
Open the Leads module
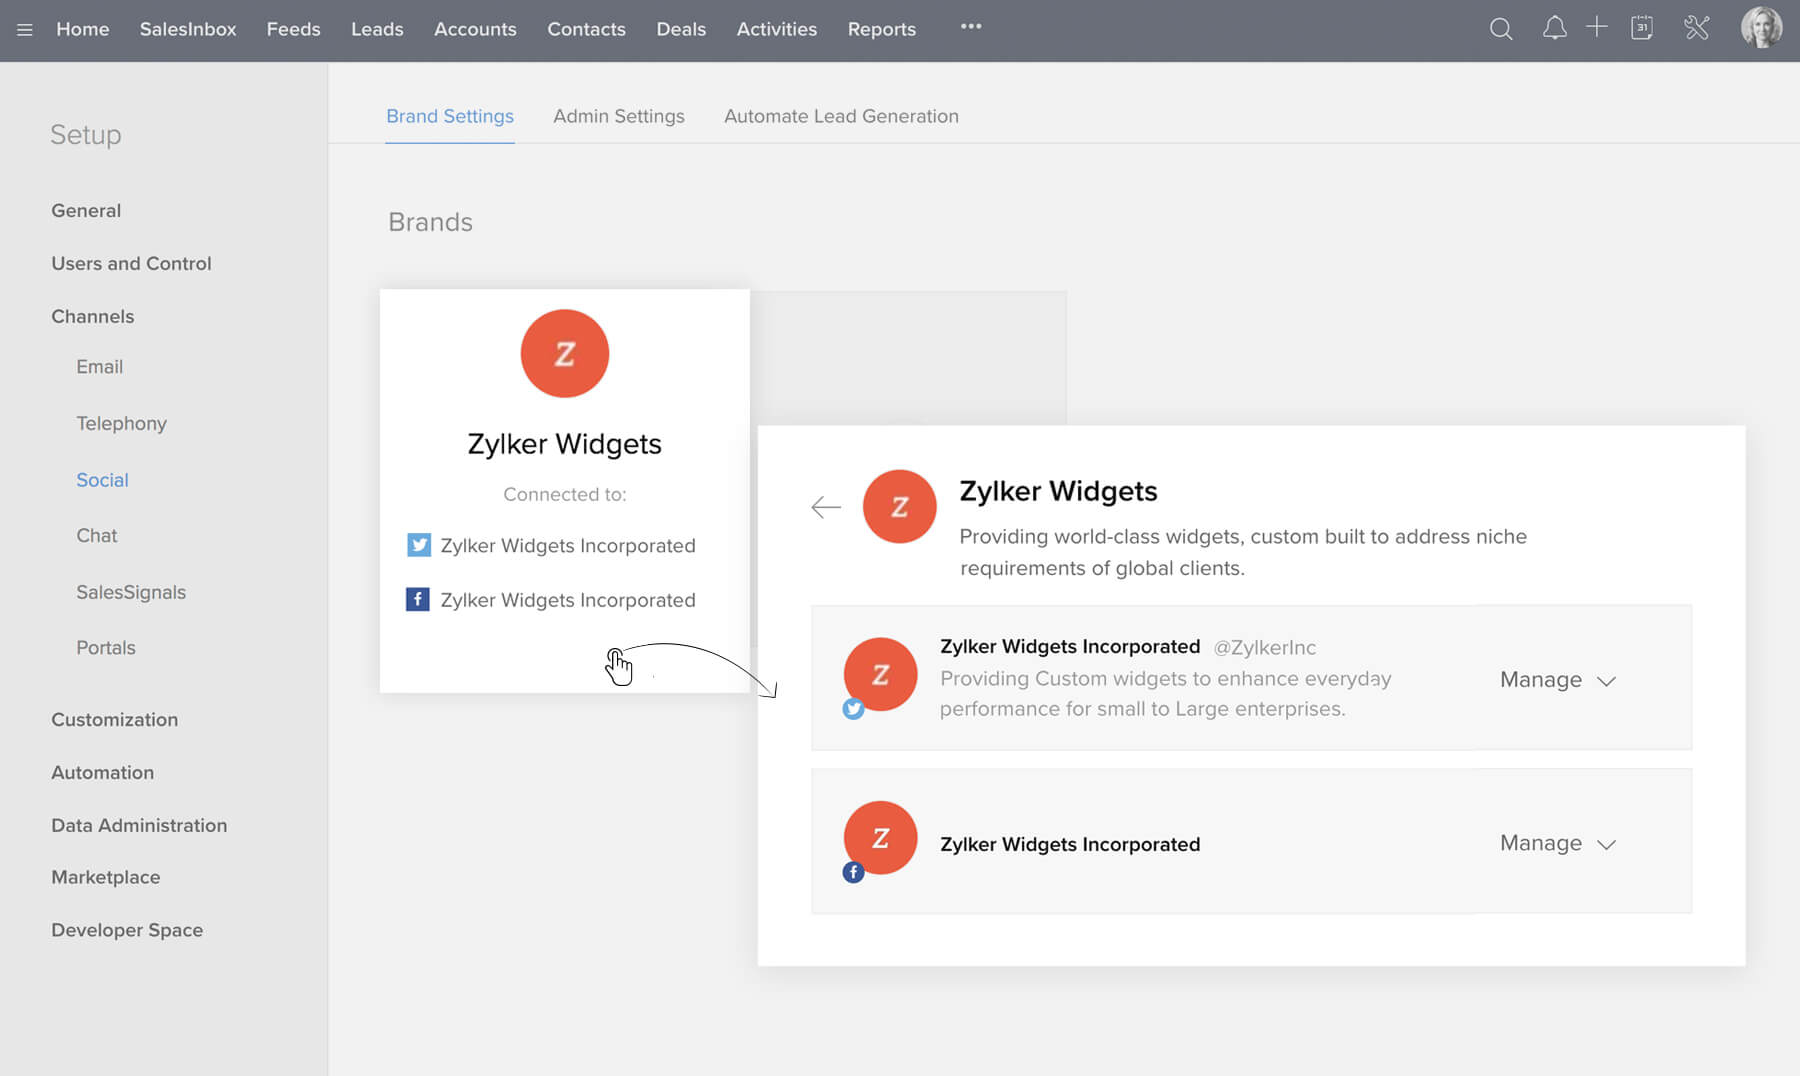(377, 30)
